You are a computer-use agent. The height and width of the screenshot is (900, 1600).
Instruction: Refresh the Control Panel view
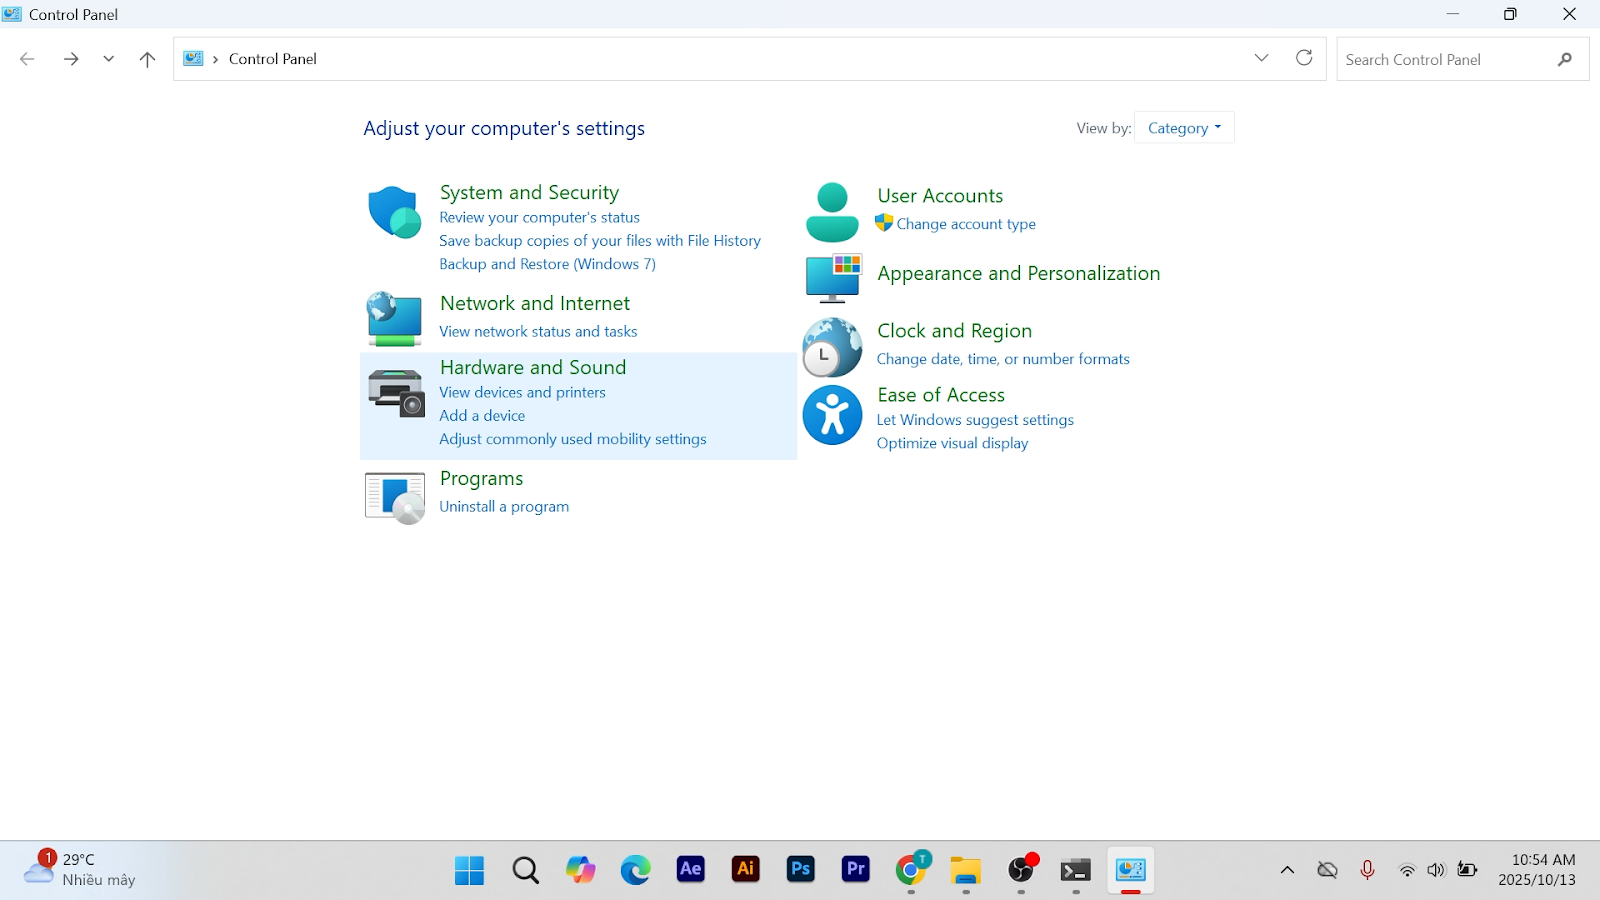tap(1304, 58)
